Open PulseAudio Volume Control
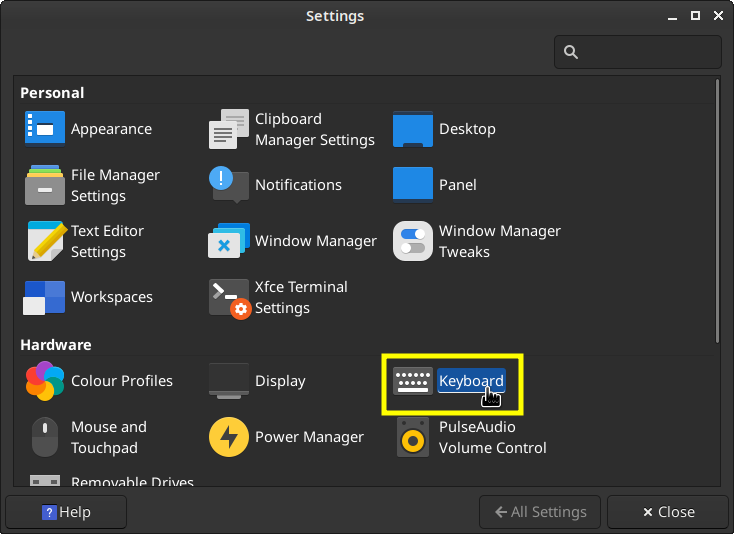 (413, 437)
